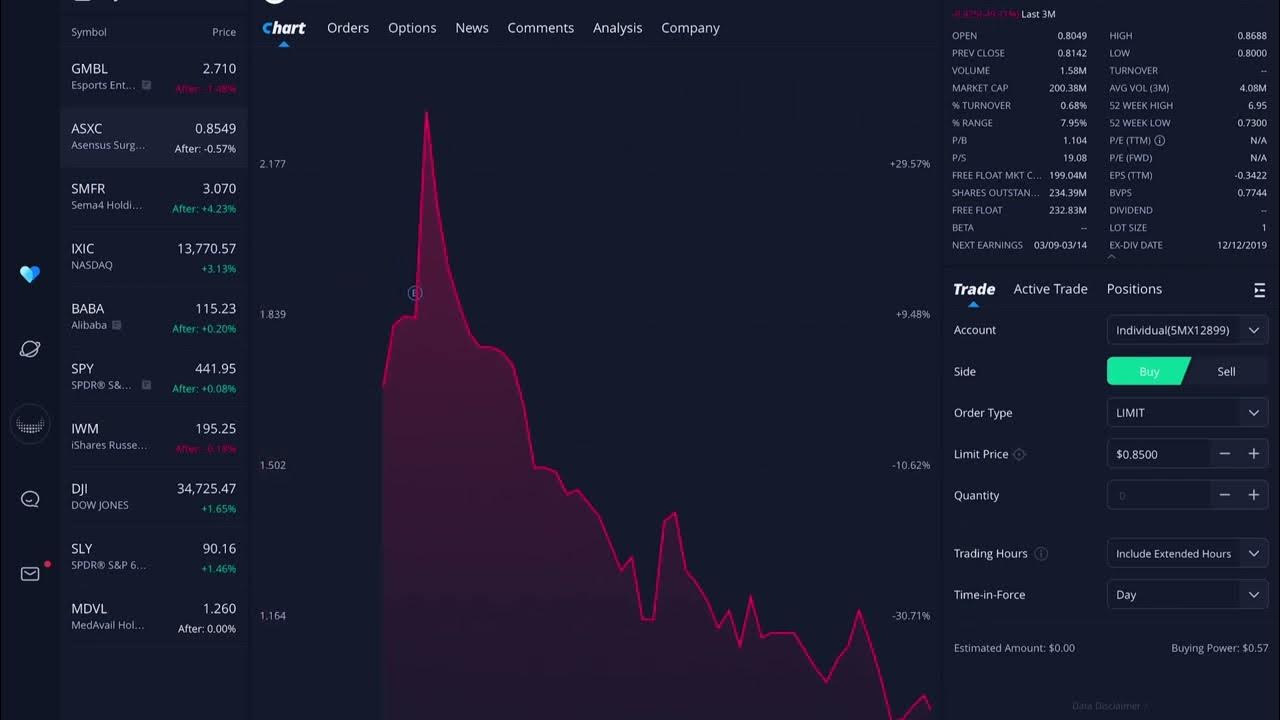Open the Account dropdown
Viewport: 1280px width, 720px height.
[1188, 330]
